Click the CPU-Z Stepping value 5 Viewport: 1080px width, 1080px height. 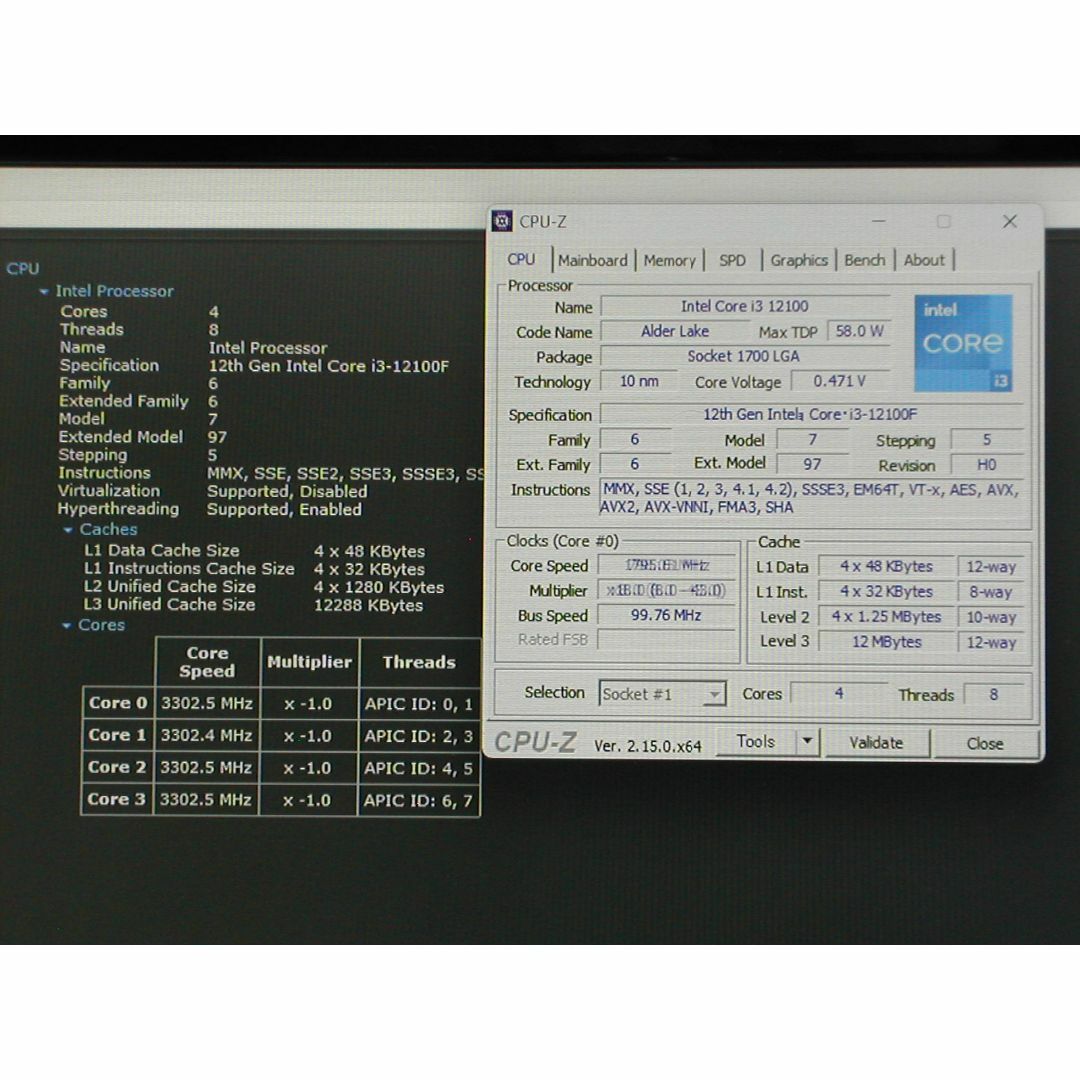pos(987,439)
